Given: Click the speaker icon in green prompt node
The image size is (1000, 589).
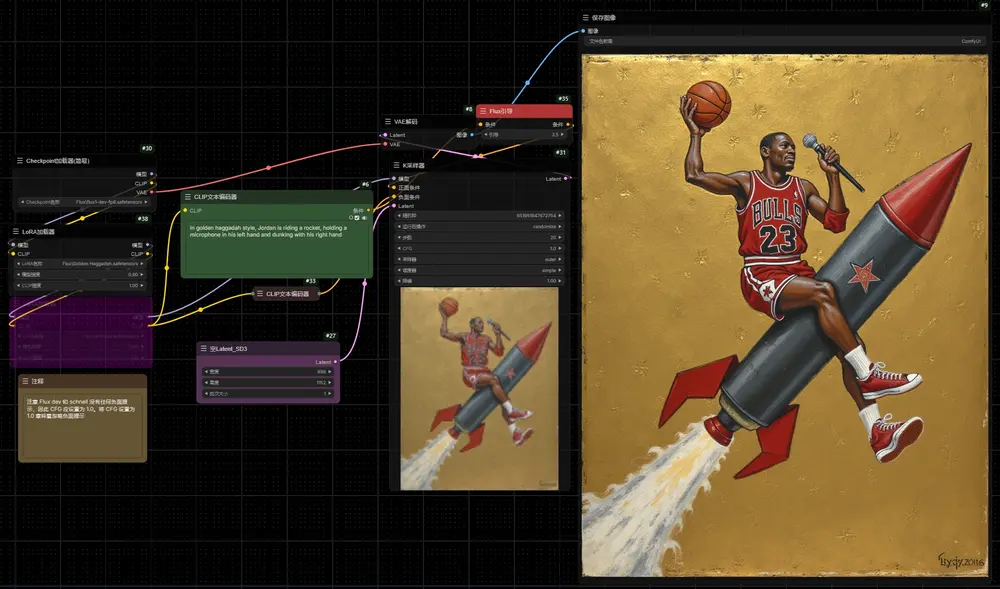Looking at the screenshot, I should (x=364, y=218).
